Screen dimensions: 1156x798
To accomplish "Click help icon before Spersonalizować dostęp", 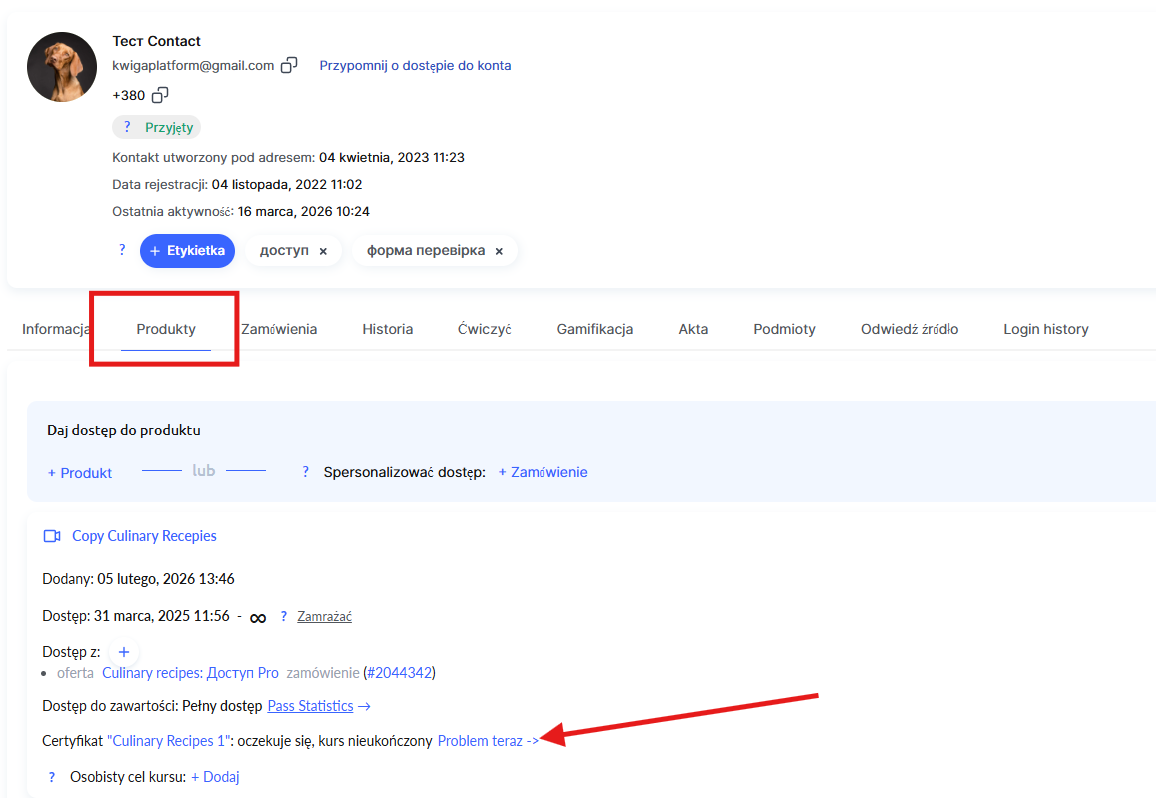I will click(305, 472).
